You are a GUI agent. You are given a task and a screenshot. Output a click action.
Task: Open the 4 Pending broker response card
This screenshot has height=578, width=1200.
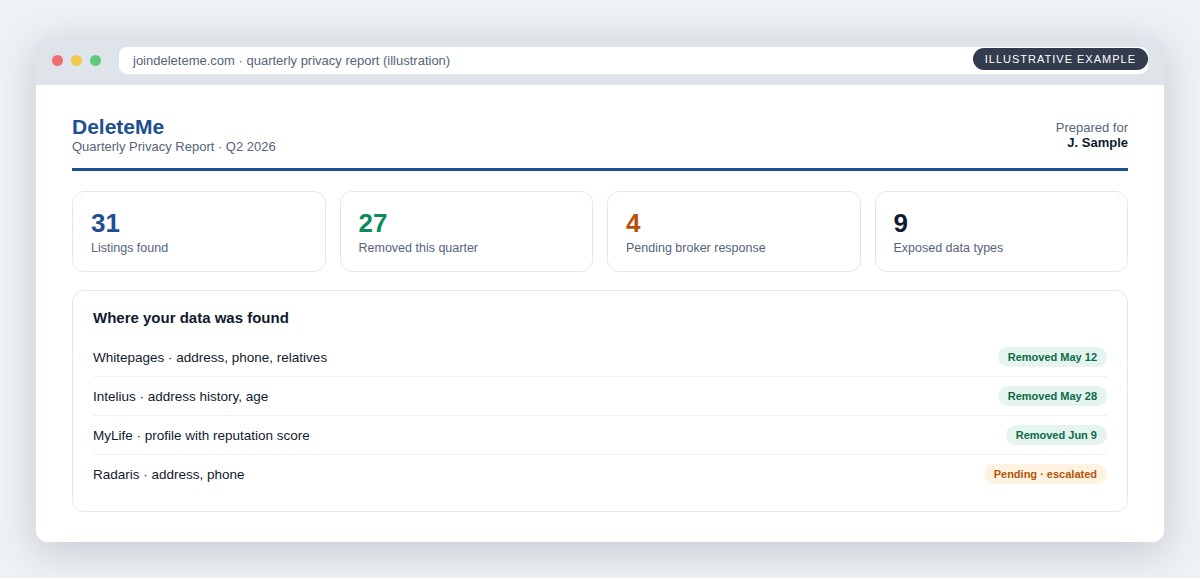point(734,231)
